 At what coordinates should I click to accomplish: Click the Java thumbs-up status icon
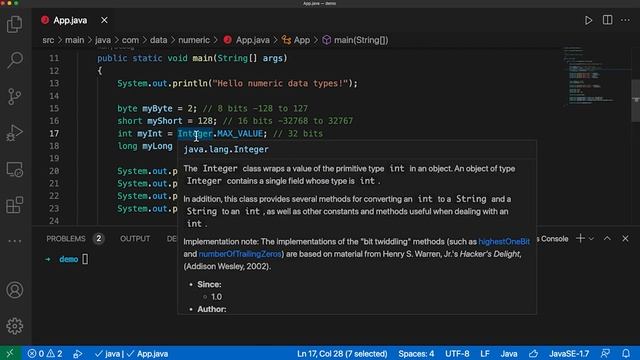tap(533, 353)
